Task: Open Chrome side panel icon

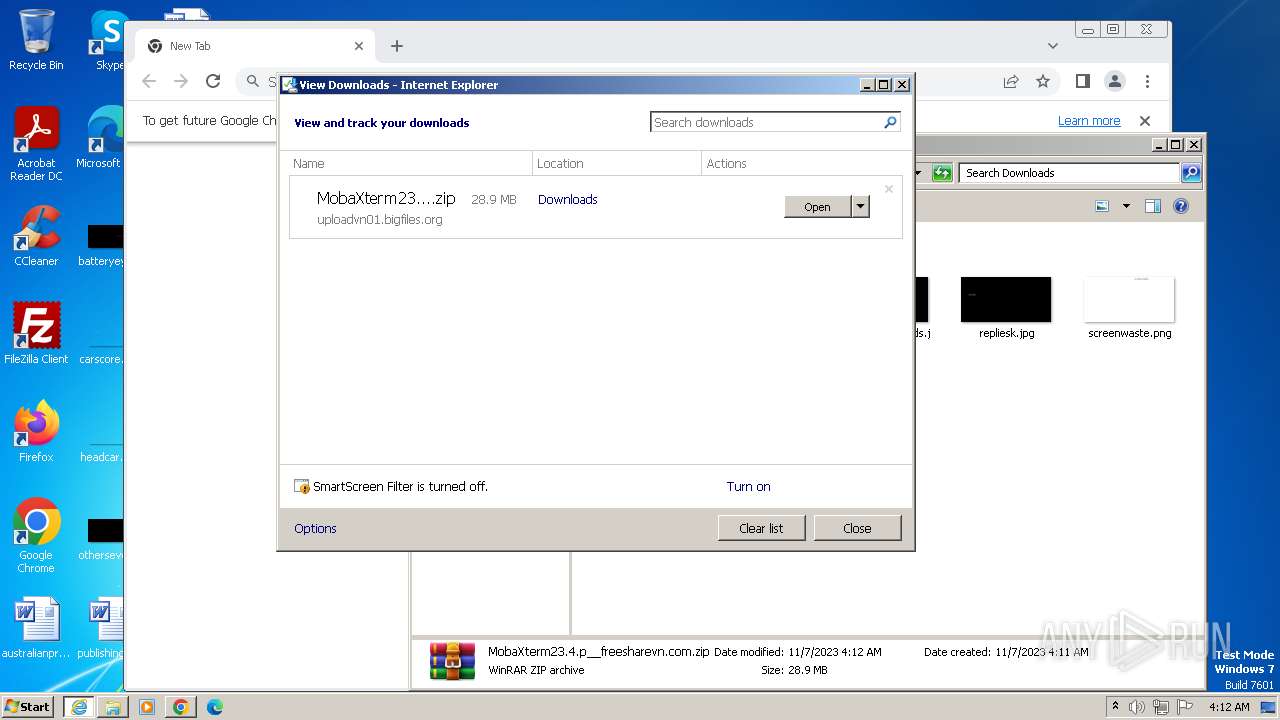Action: [1082, 81]
